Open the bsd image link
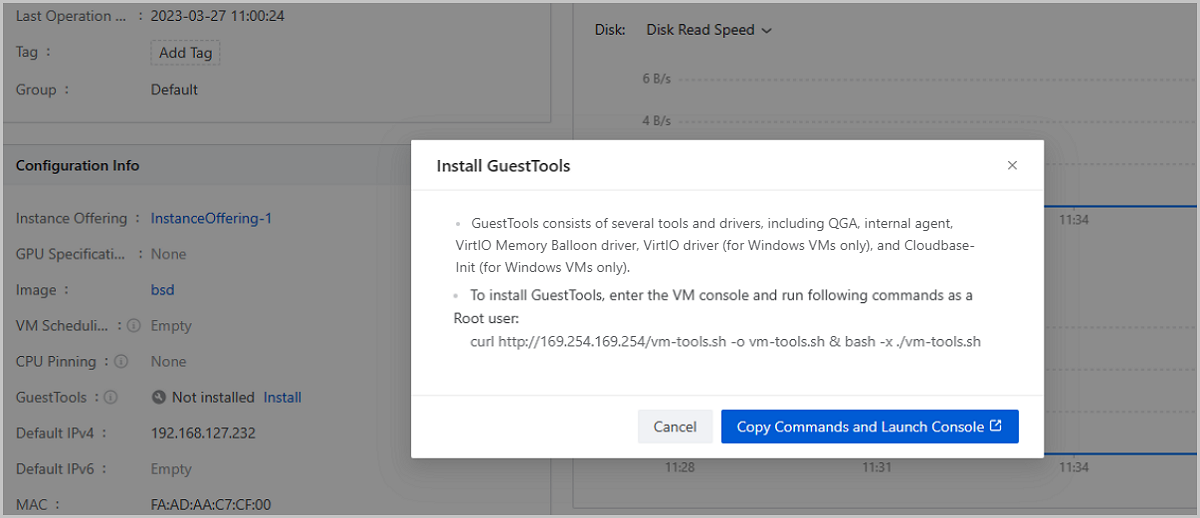 tap(163, 290)
